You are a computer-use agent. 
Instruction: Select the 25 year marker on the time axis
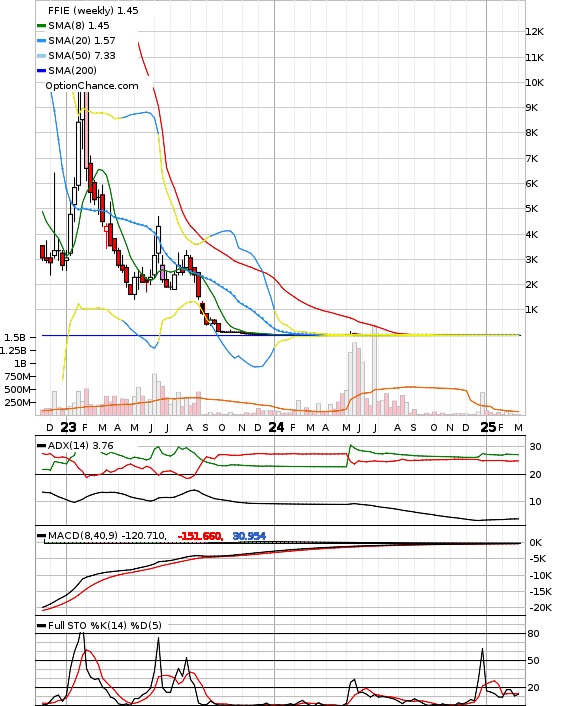488,427
